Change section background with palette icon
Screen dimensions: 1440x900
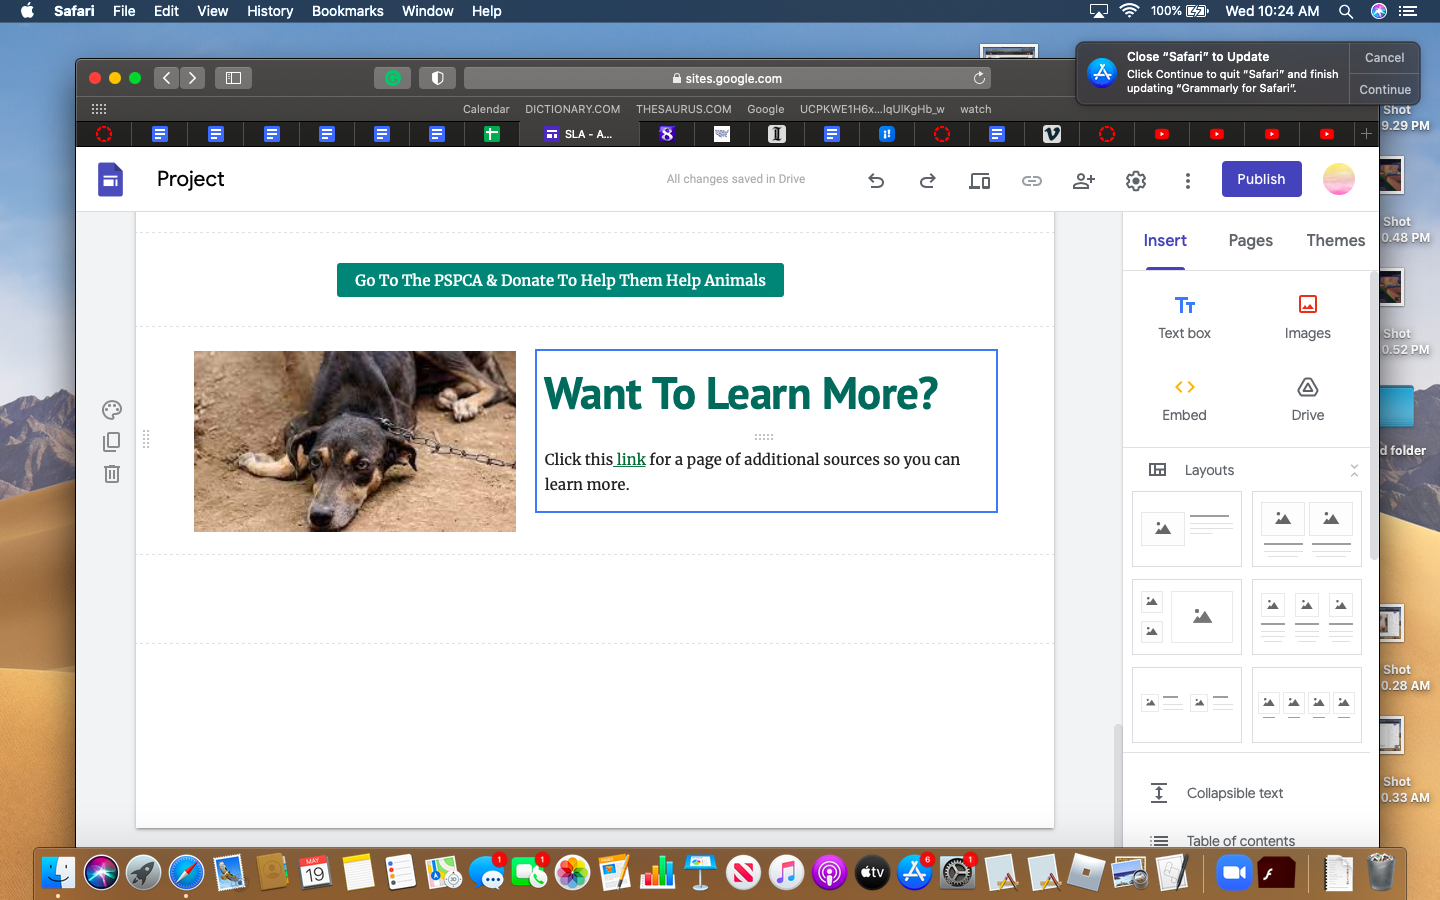pyautogui.click(x=112, y=410)
